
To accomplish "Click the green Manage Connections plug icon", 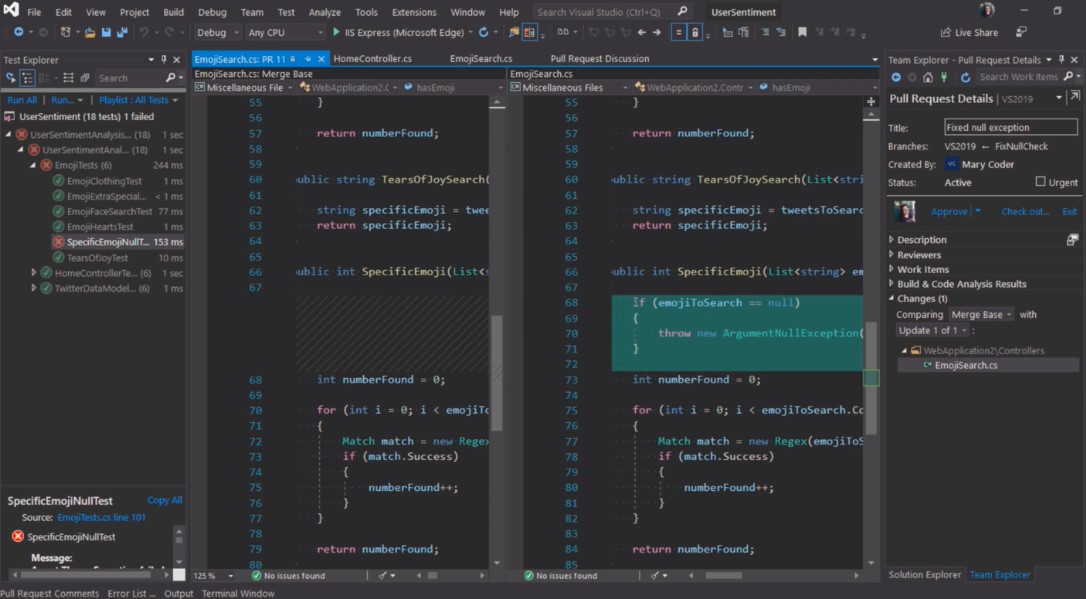I will pos(943,77).
